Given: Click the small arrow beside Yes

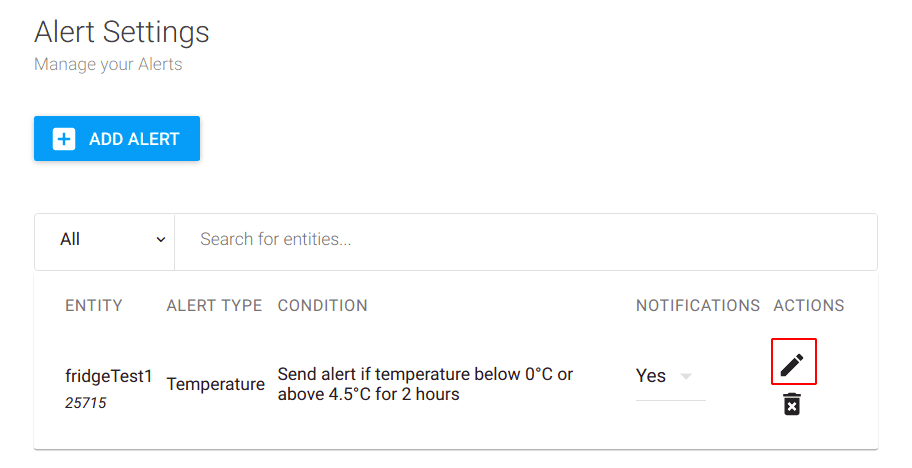Looking at the screenshot, I should pos(686,377).
